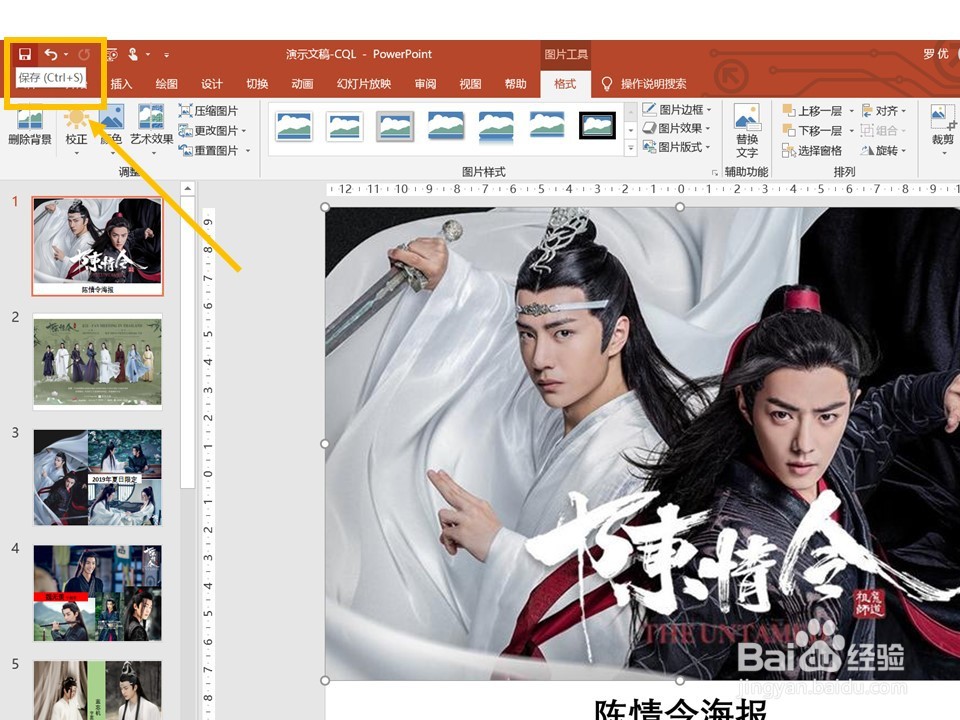Viewport: 960px width, 720px height.
Task: Apply the fourth picture style in gallery
Action: 446,126
